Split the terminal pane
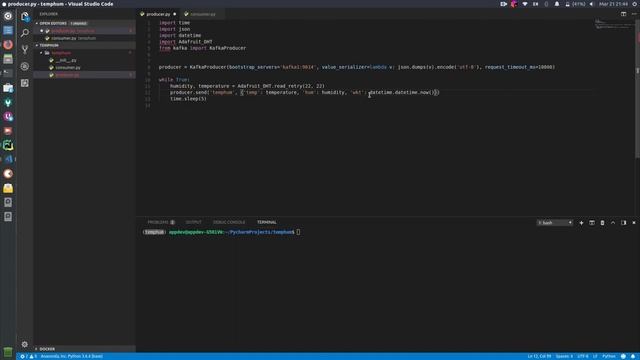 (x=592, y=223)
